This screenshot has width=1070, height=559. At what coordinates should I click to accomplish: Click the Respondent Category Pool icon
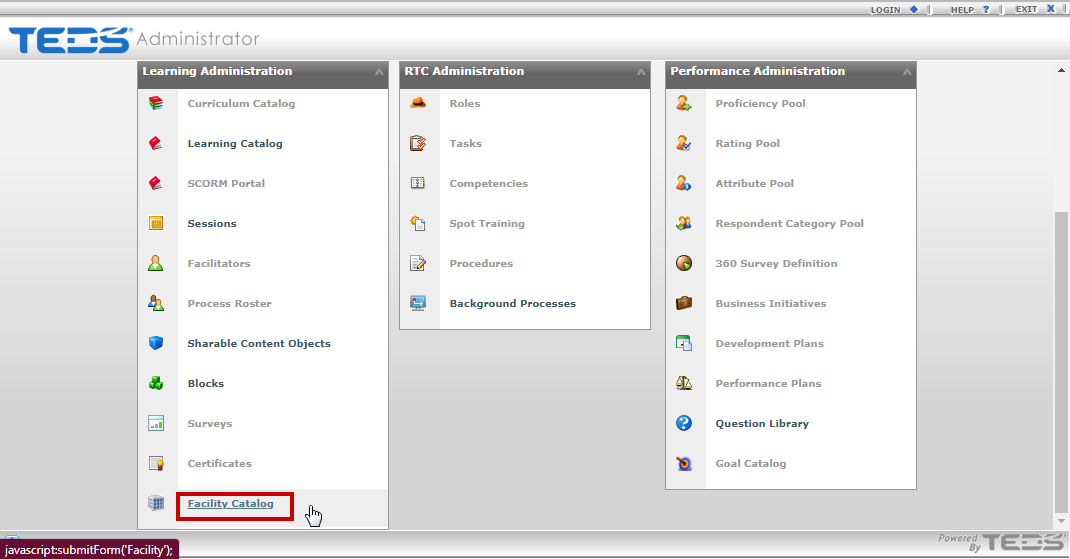(684, 223)
